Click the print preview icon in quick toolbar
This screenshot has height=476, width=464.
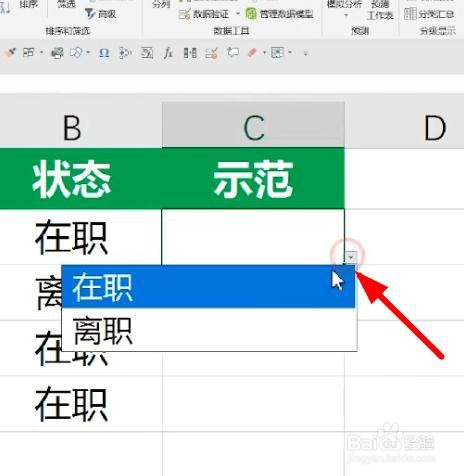(57, 53)
